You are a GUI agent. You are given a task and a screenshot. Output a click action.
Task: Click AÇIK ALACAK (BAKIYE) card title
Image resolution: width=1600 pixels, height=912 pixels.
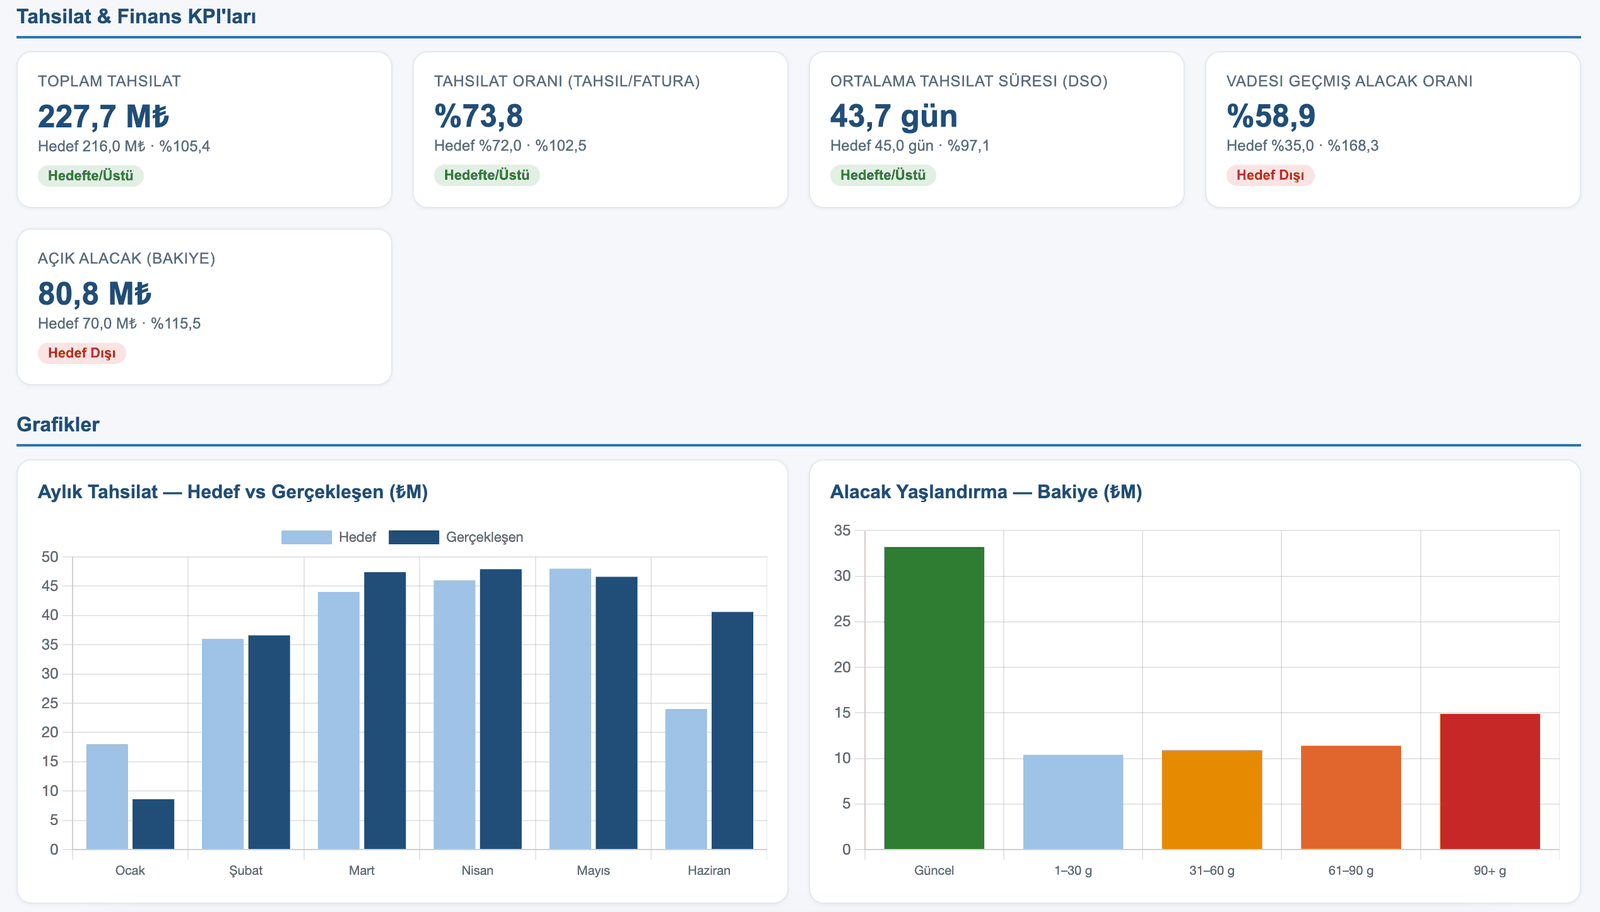pyautogui.click(x=127, y=258)
